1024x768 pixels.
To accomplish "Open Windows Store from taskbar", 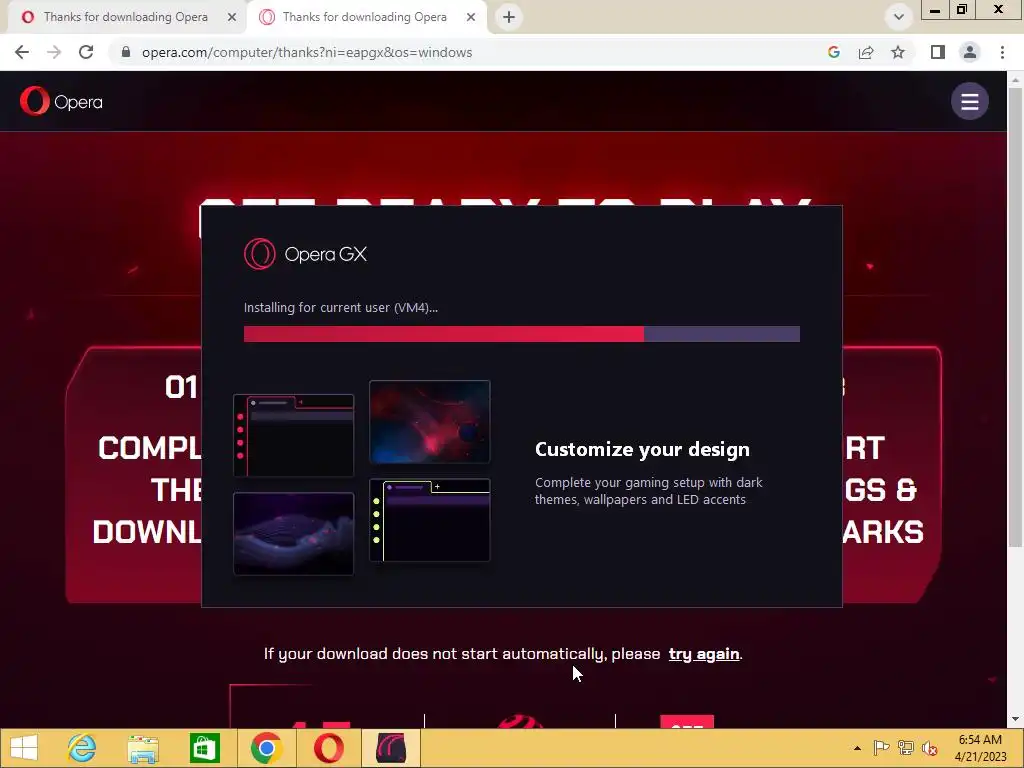I will (204, 748).
